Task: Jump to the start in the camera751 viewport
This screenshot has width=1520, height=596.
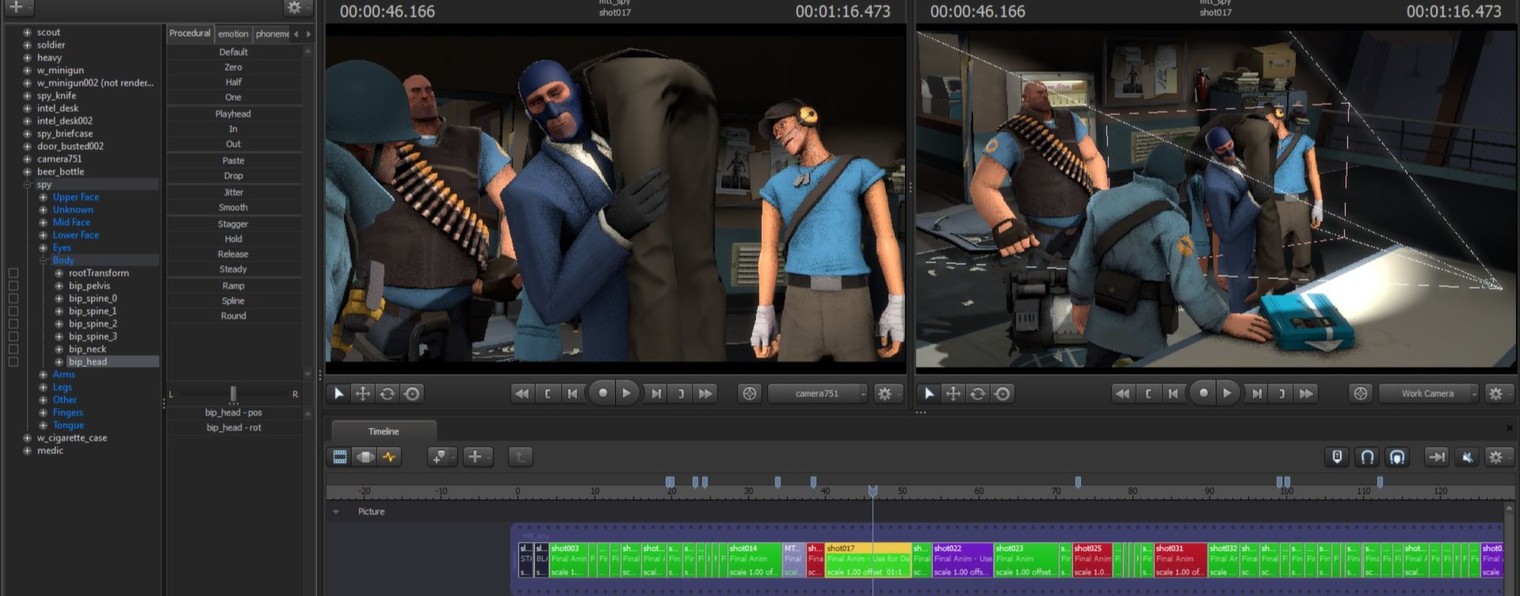Action: [x=522, y=394]
